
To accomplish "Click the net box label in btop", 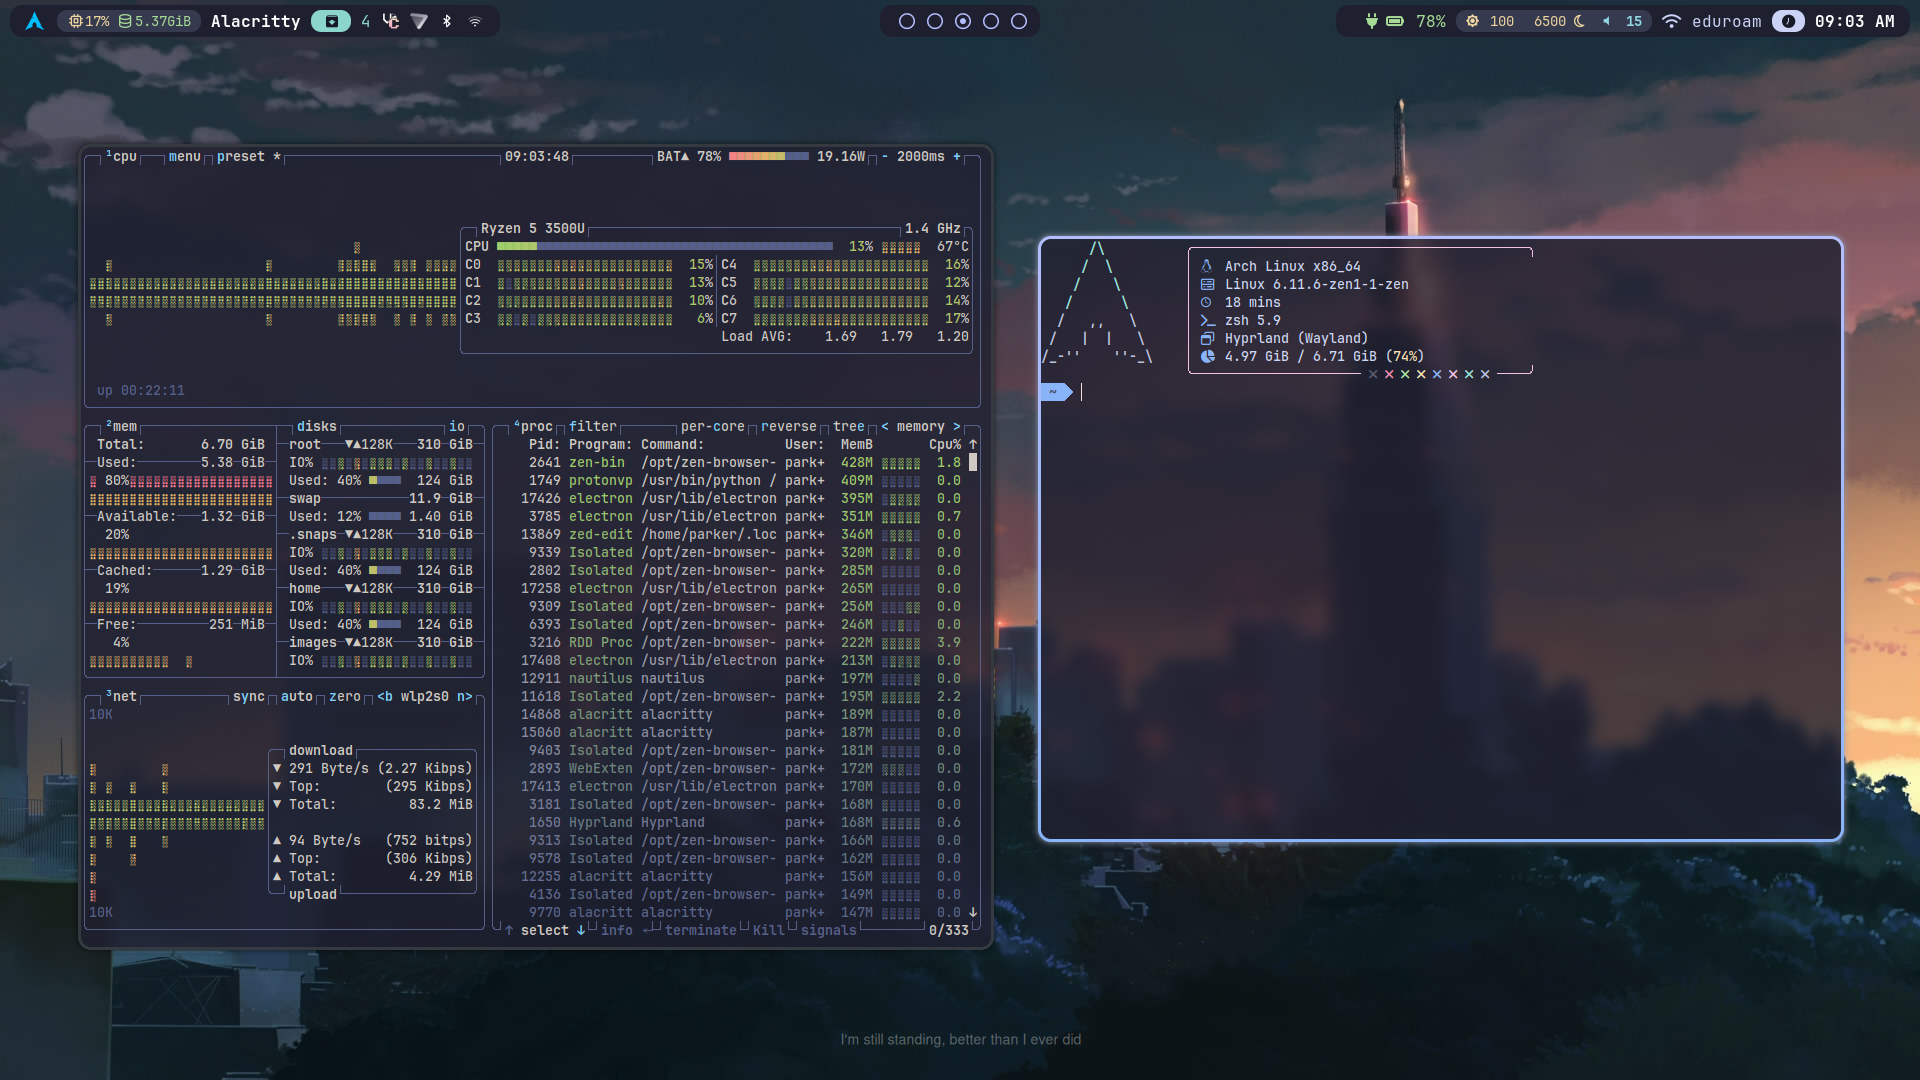I will click(x=121, y=696).
